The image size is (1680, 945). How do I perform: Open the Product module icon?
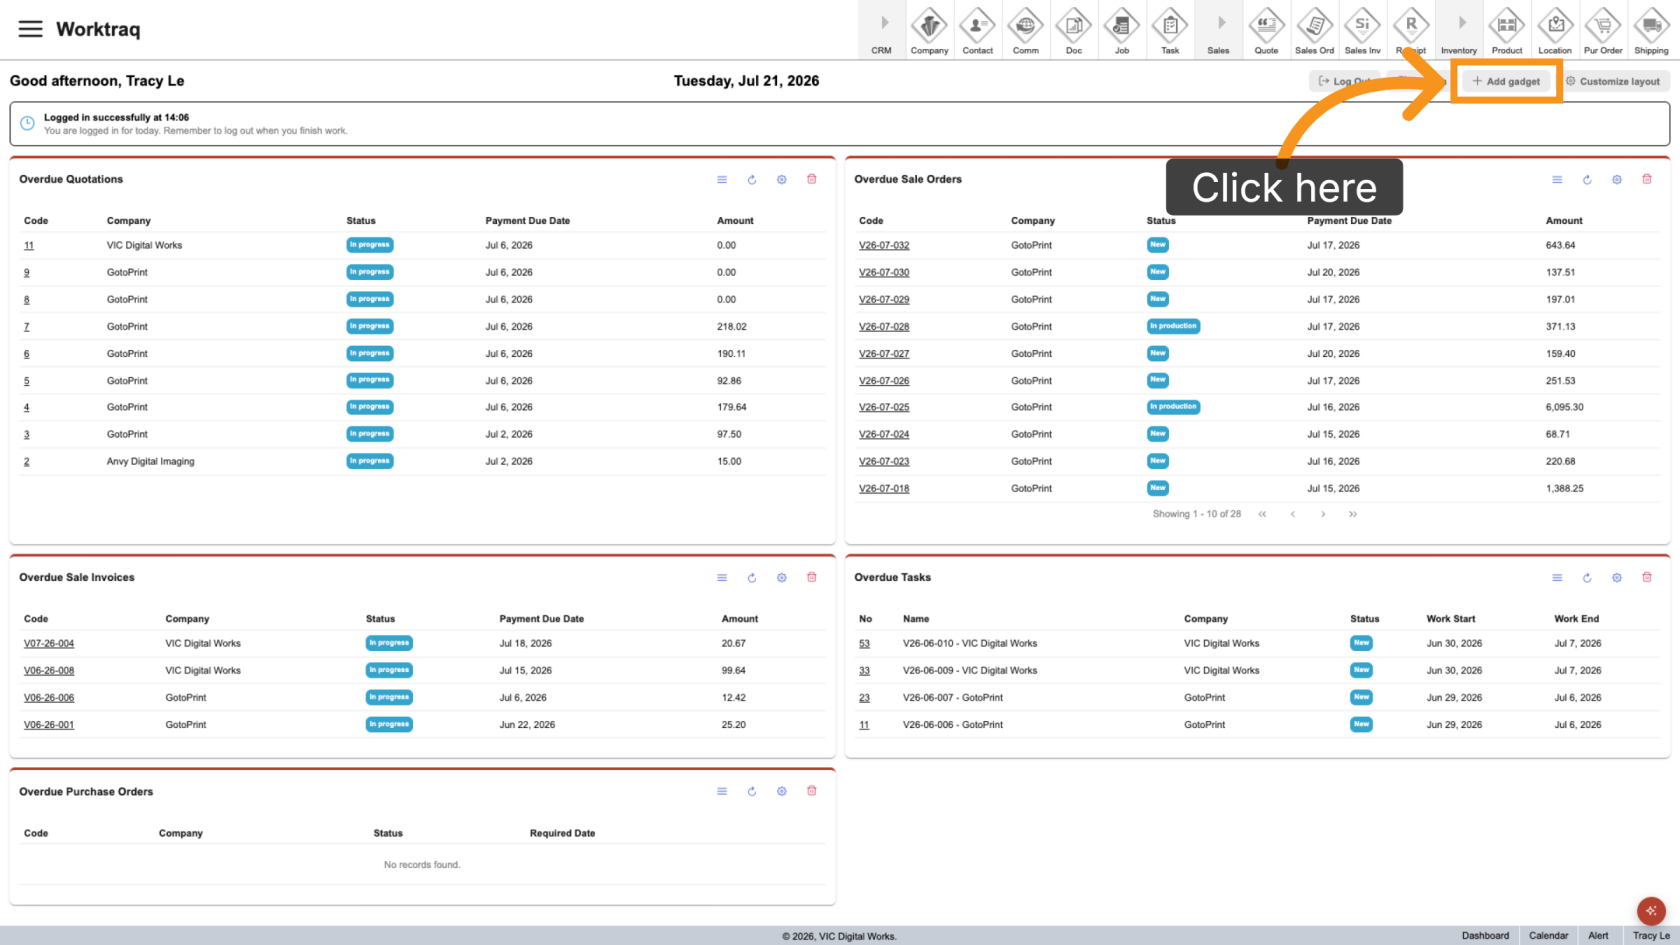[x=1507, y=30]
